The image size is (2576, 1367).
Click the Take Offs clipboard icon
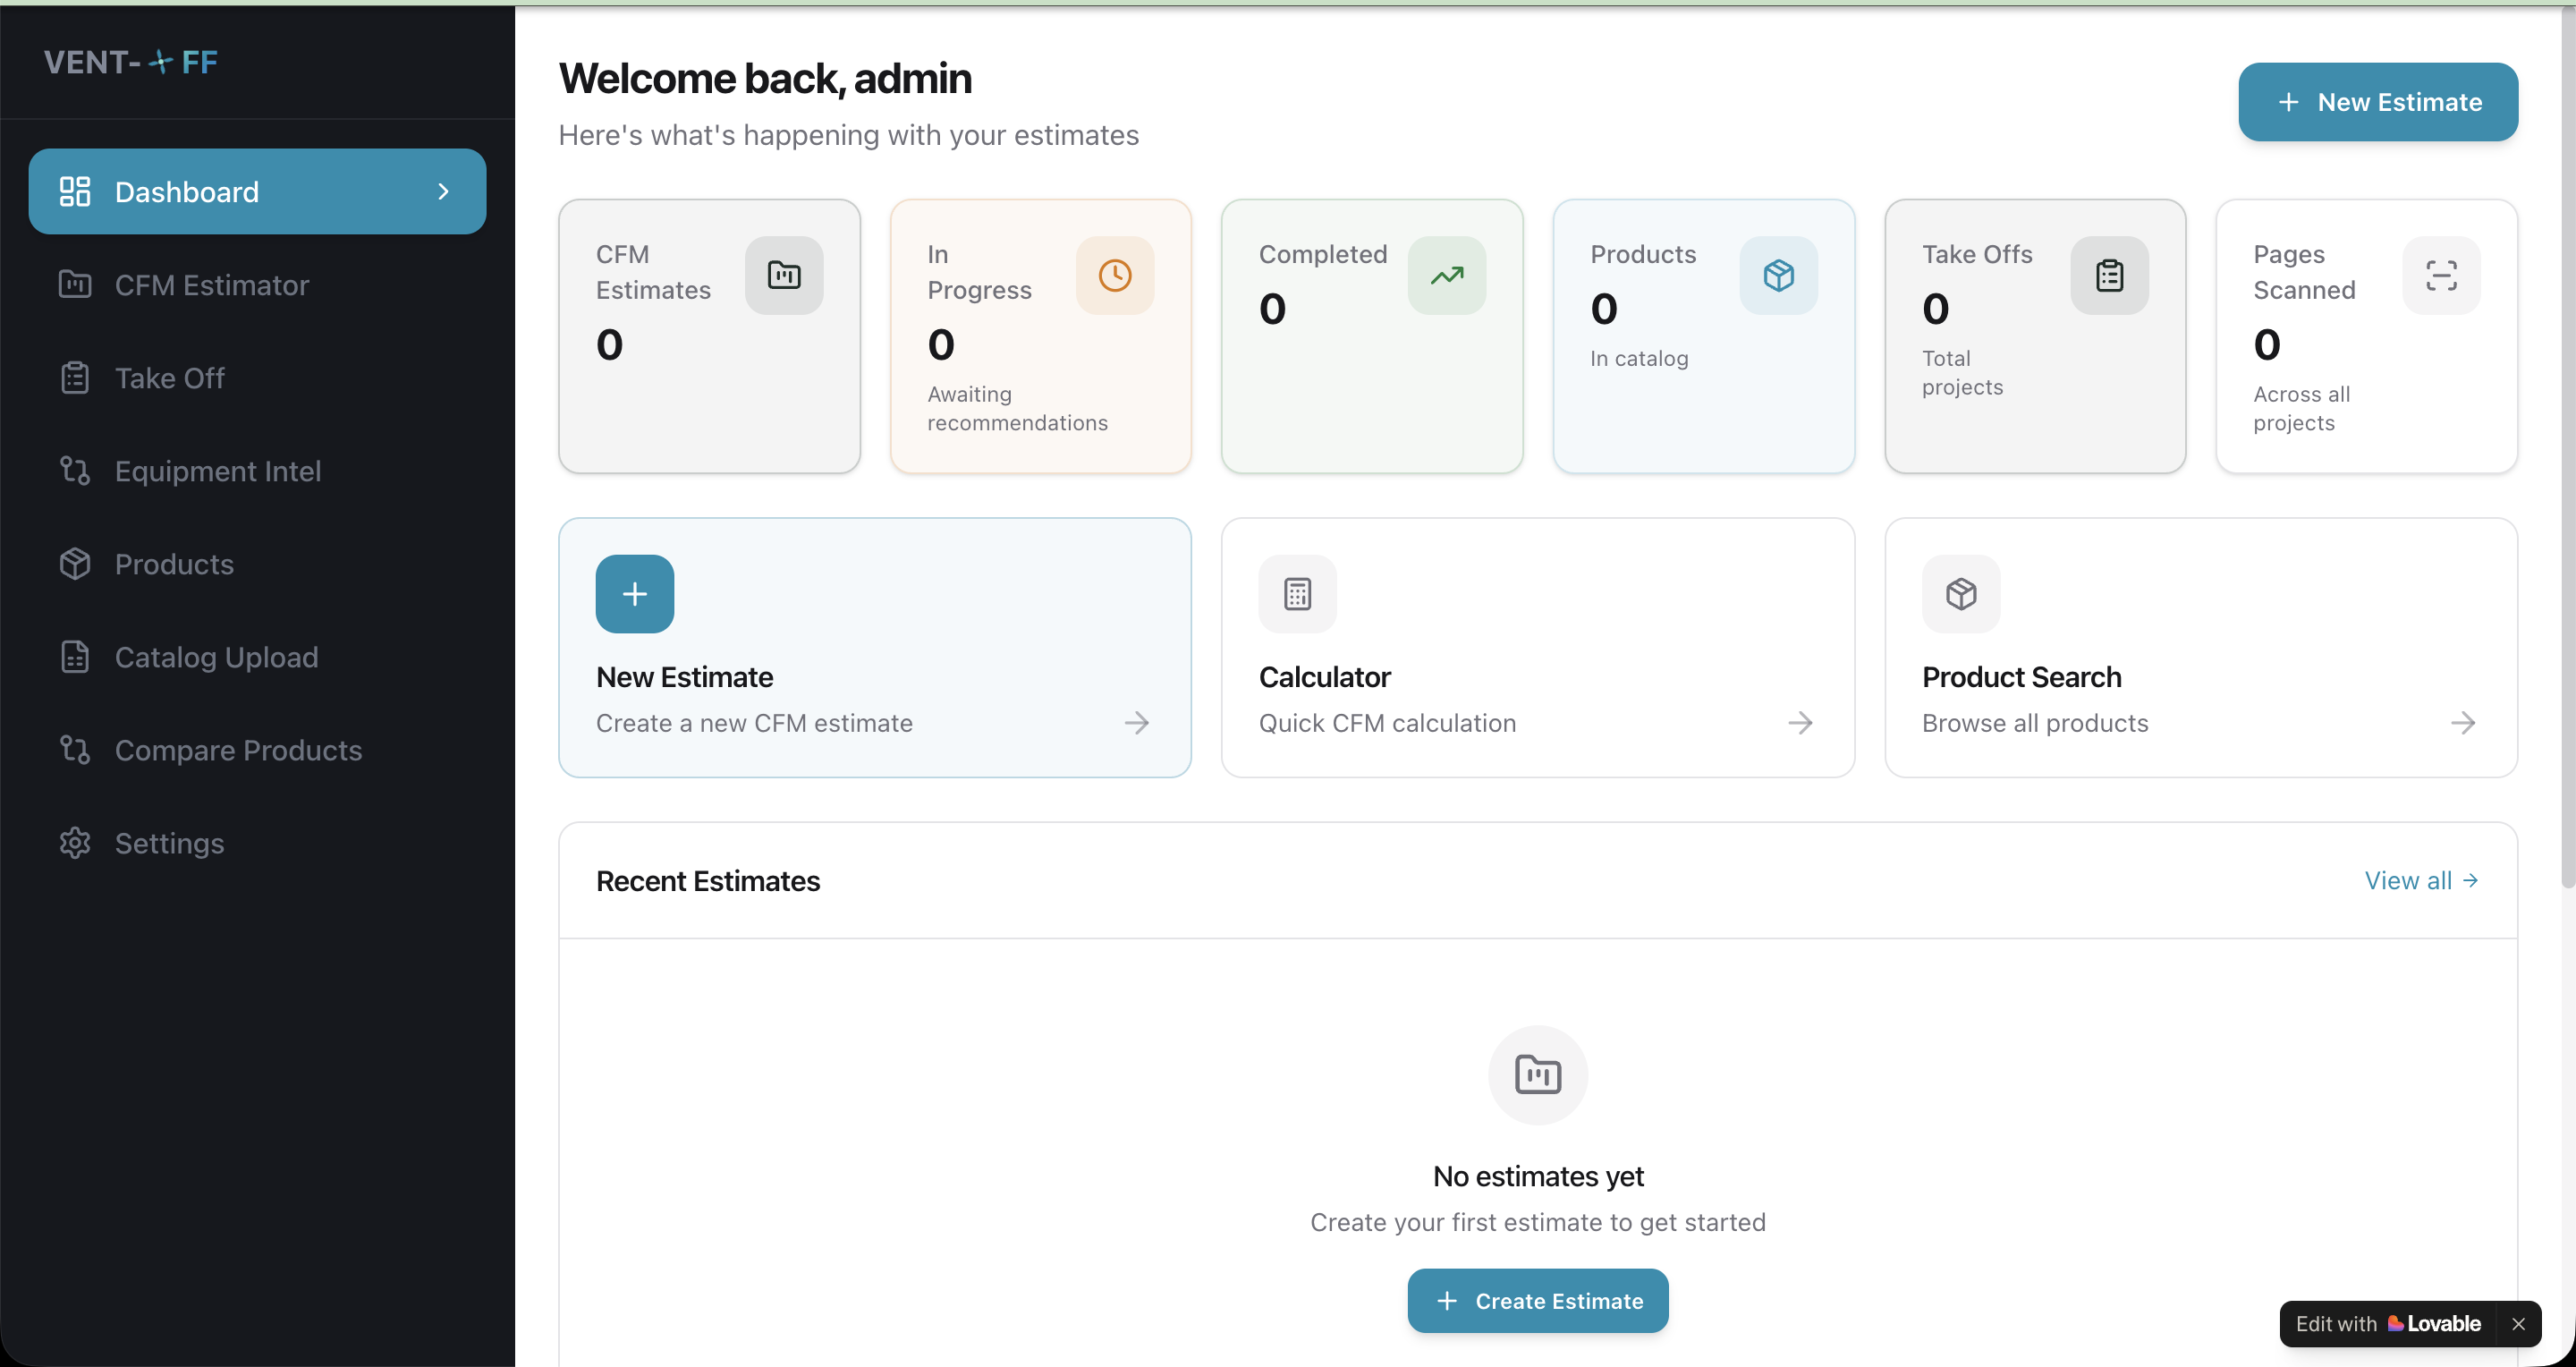point(2109,275)
